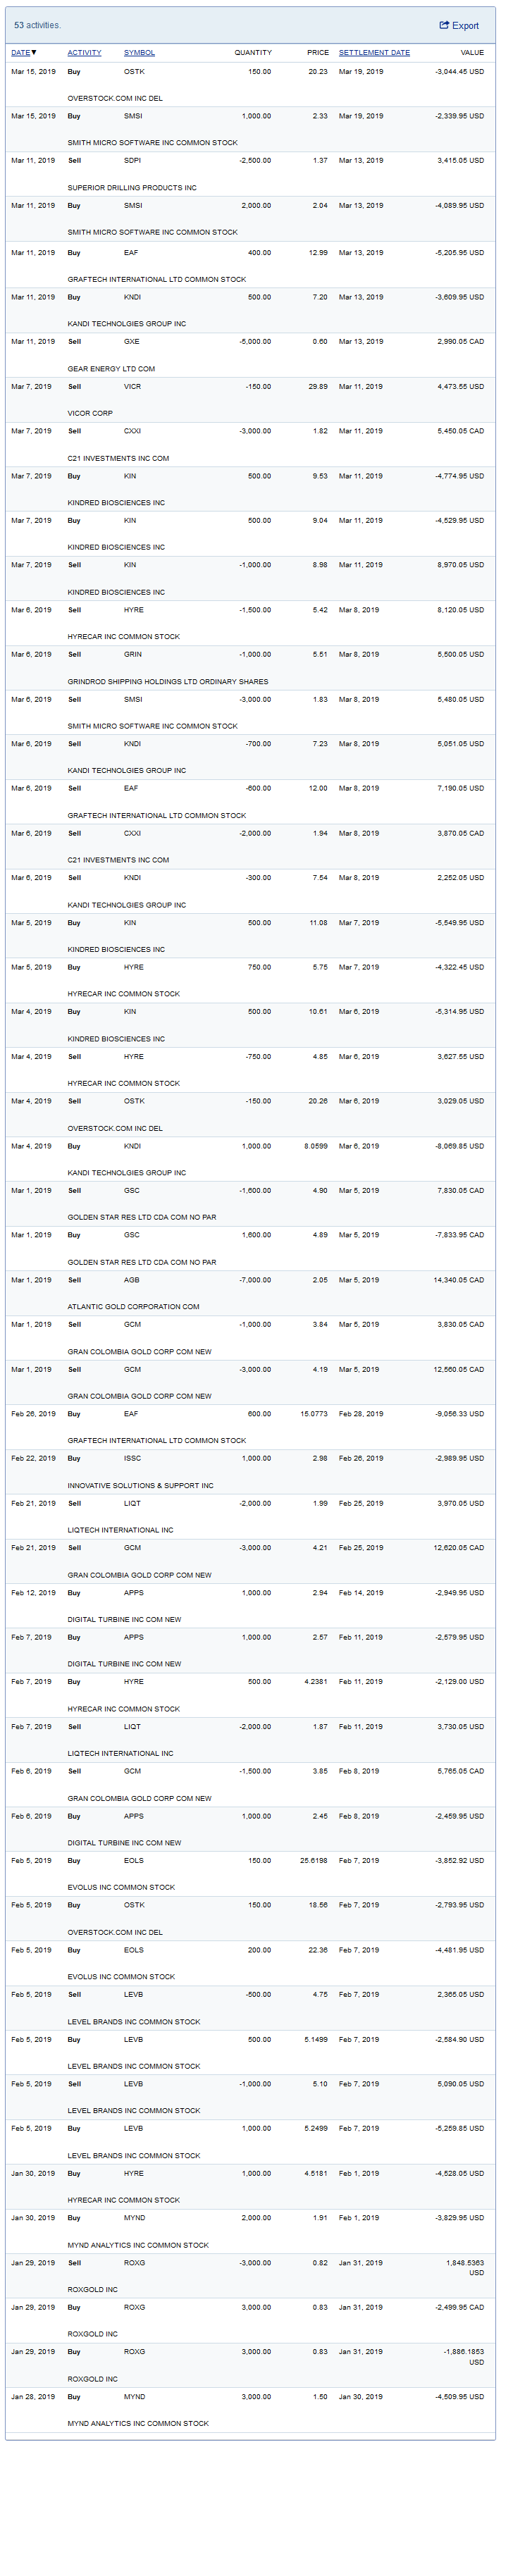513x2576 pixels.
Task: Click the AGB symbol for Atlantic Gold
Action: (132, 1280)
